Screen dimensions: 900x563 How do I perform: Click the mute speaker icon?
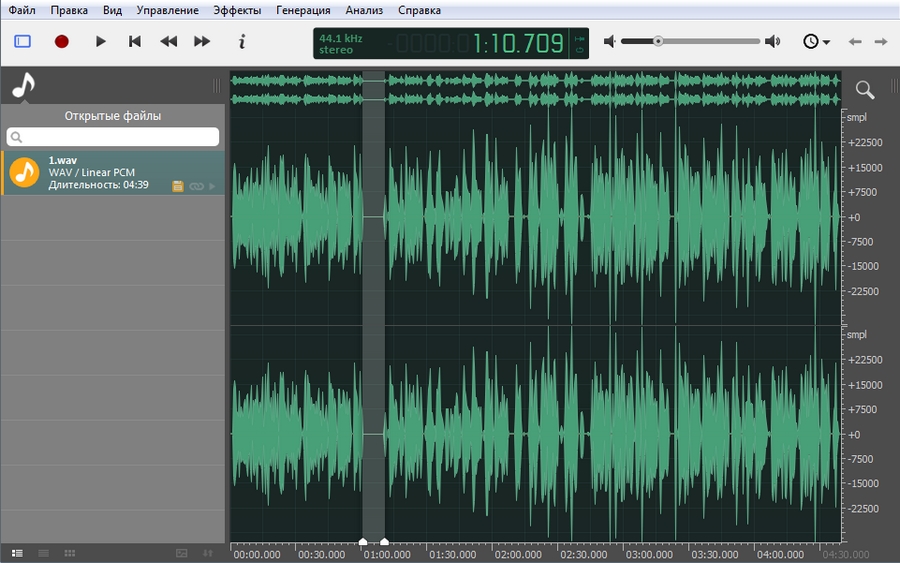(610, 41)
